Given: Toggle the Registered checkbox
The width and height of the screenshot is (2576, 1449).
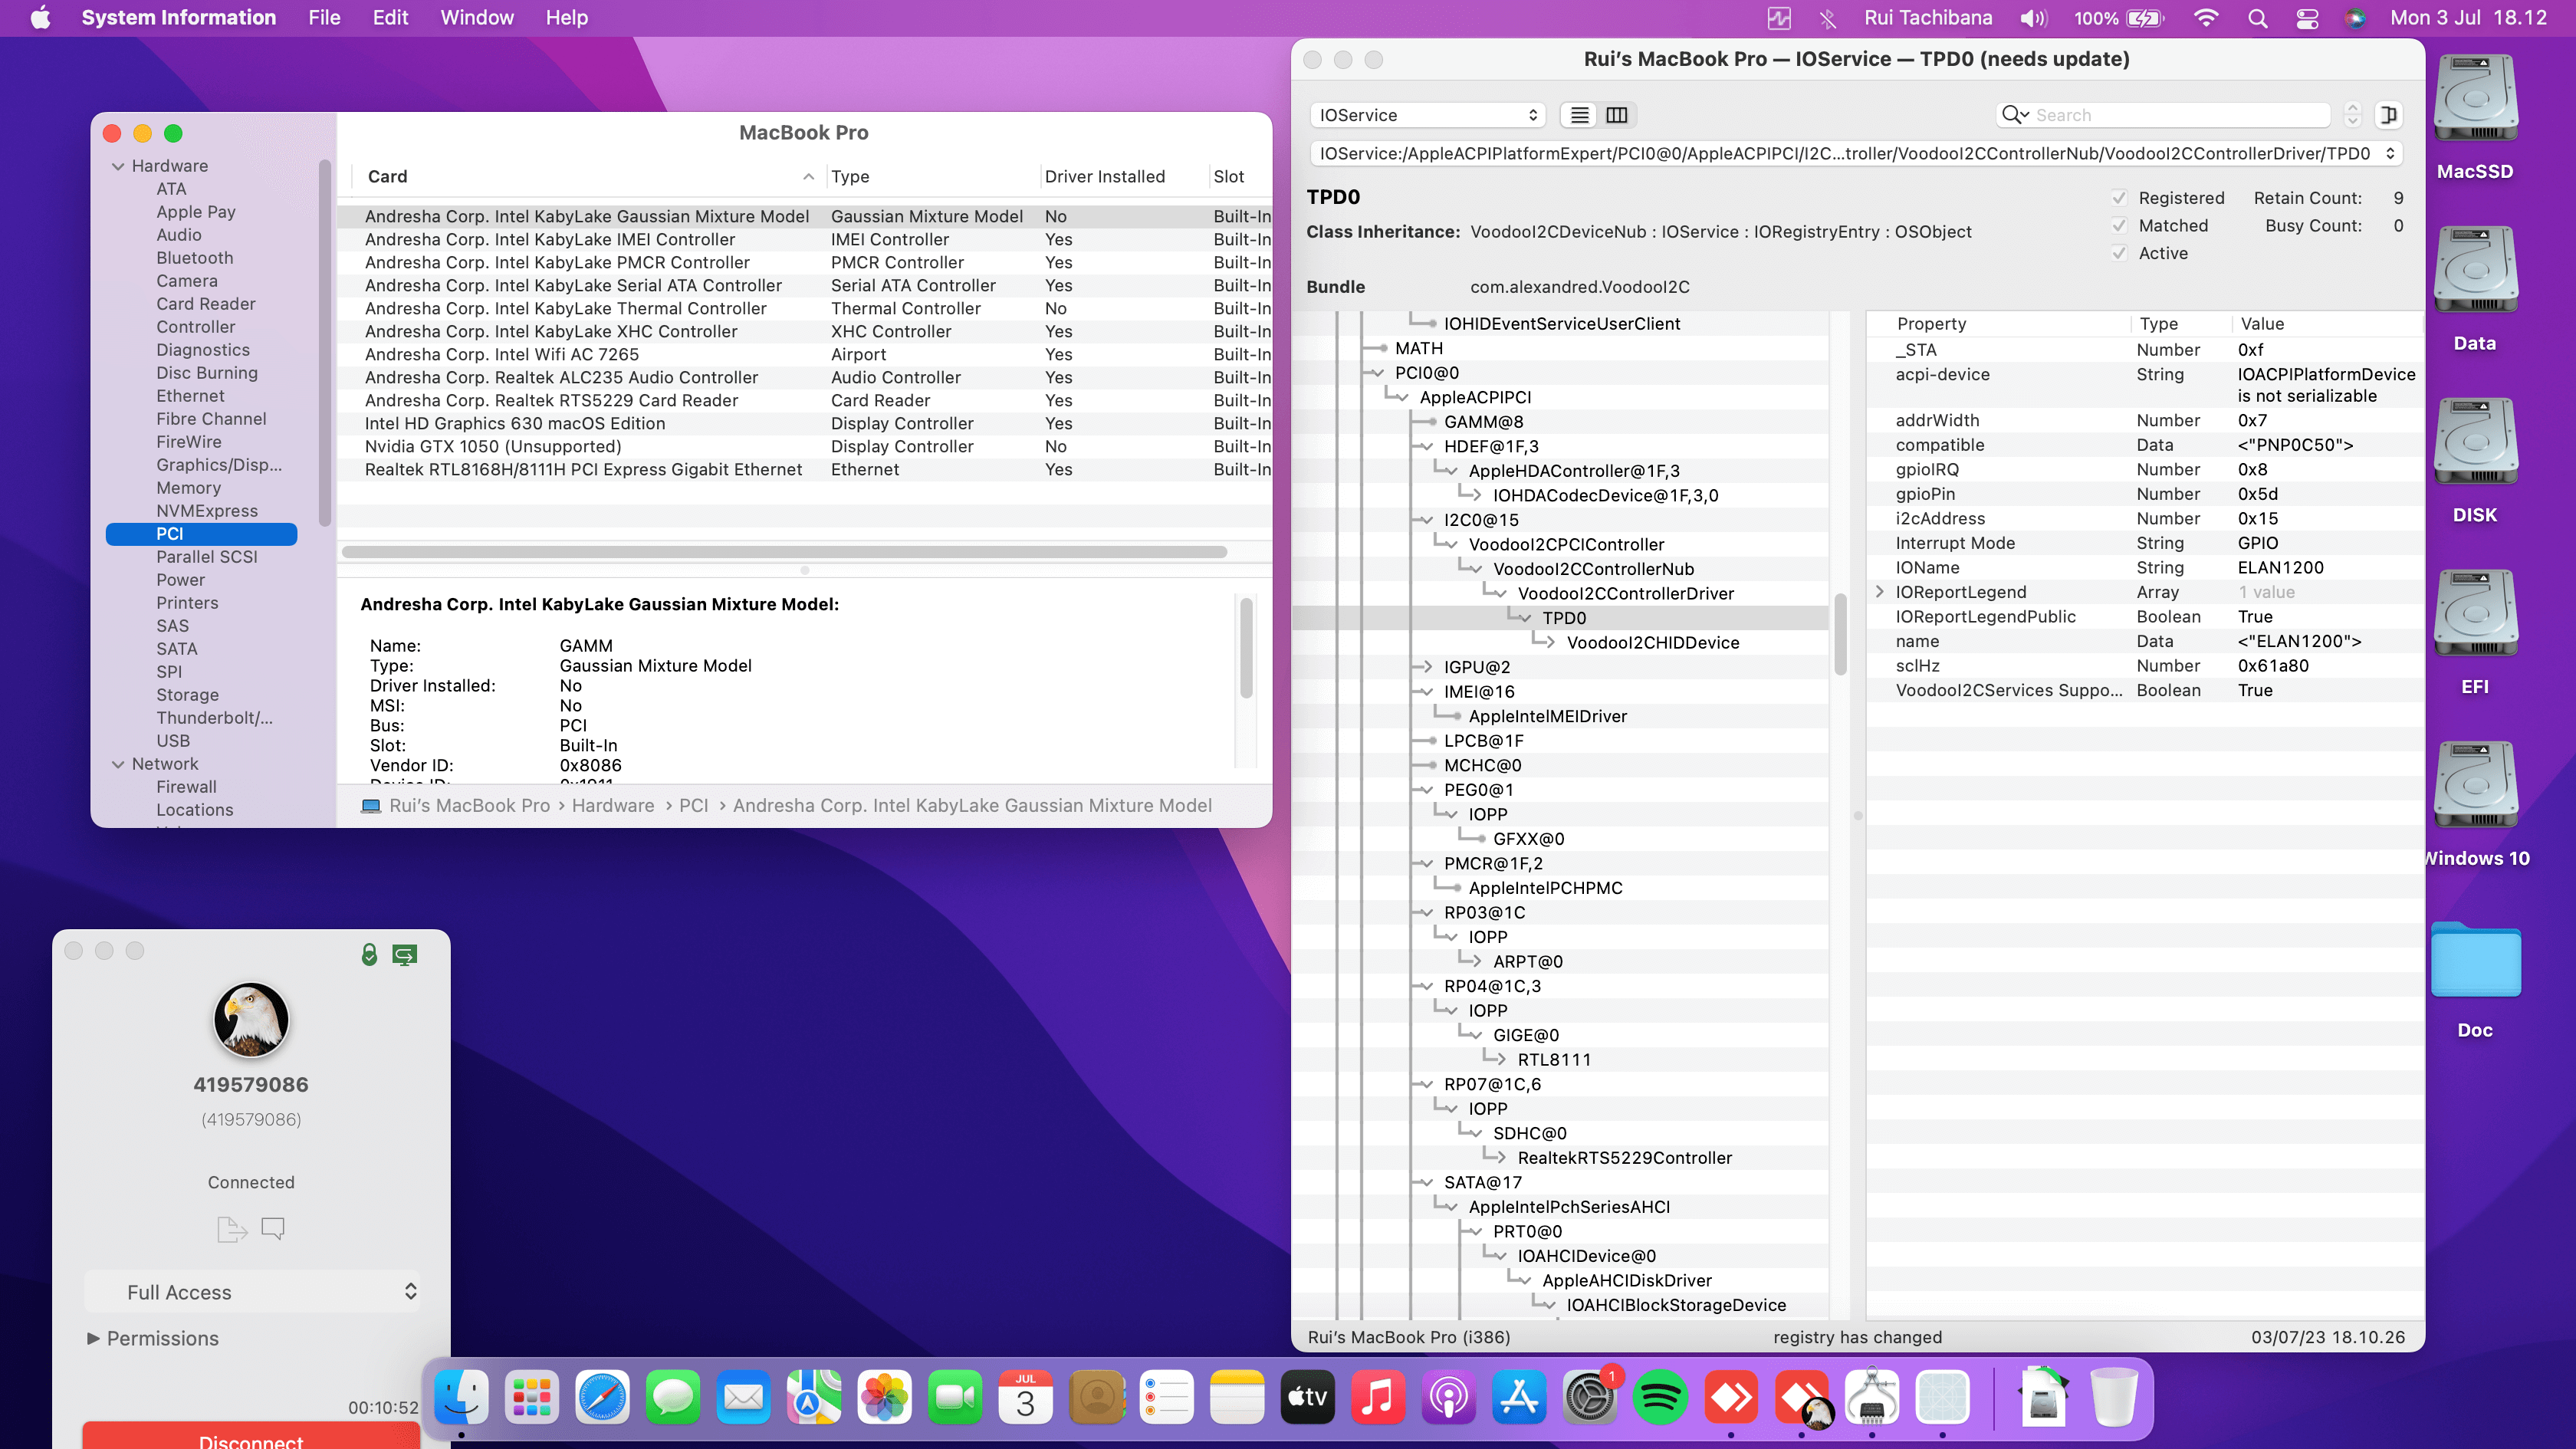Looking at the screenshot, I should pyautogui.click(x=2119, y=198).
